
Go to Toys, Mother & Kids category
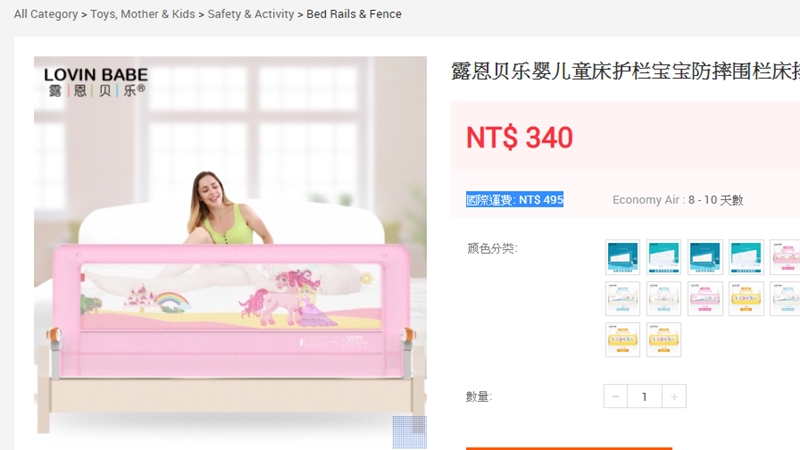(x=143, y=14)
